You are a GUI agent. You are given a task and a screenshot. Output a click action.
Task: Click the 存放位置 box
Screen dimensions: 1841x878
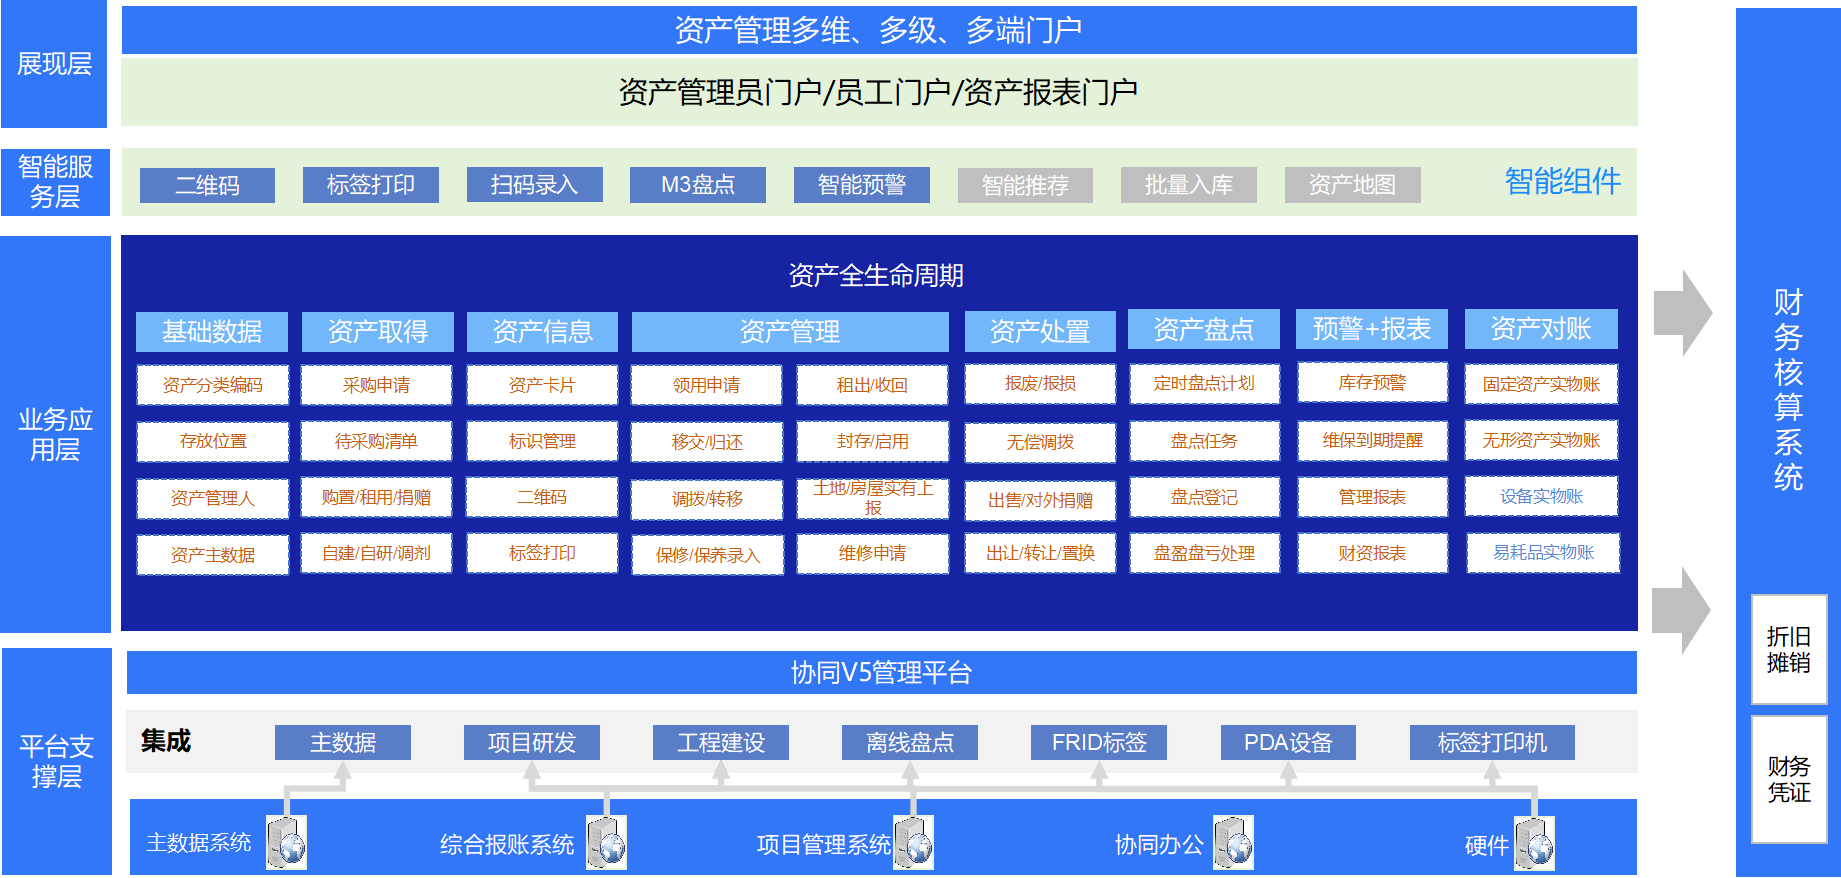point(212,441)
